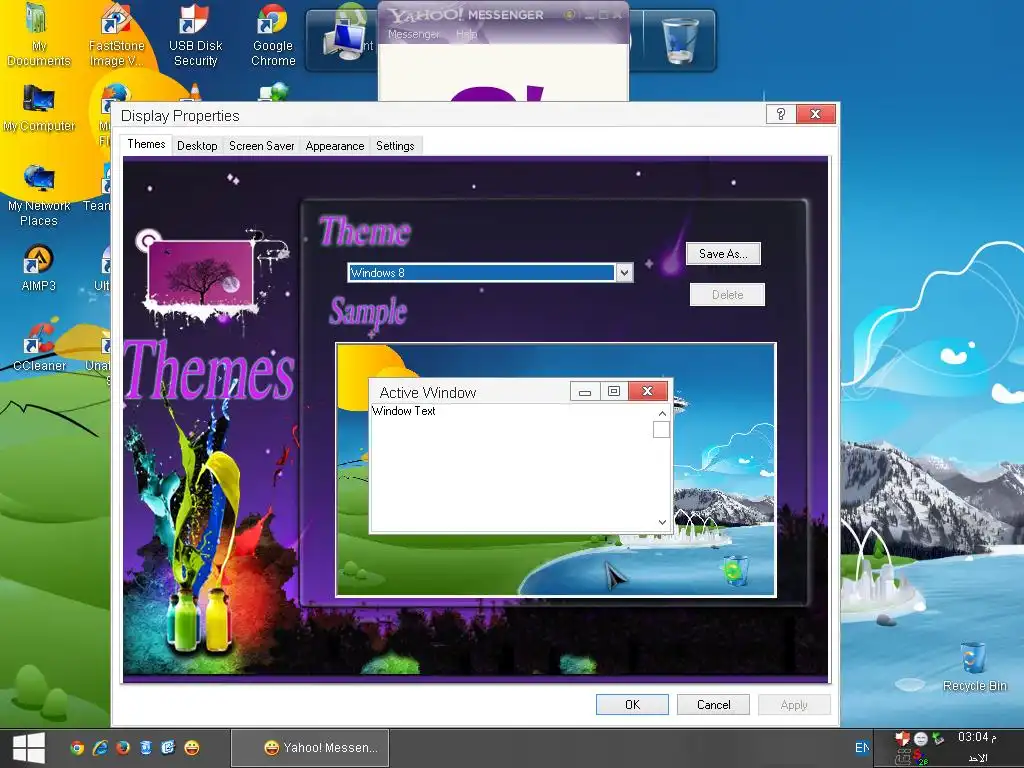This screenshot has height=768, width=1024.
Task: Close the Display Properties dialog
Action: [816, 114]
